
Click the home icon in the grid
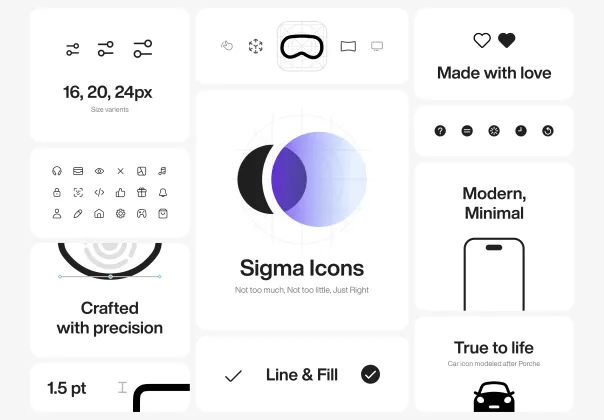tap(99, 213)
